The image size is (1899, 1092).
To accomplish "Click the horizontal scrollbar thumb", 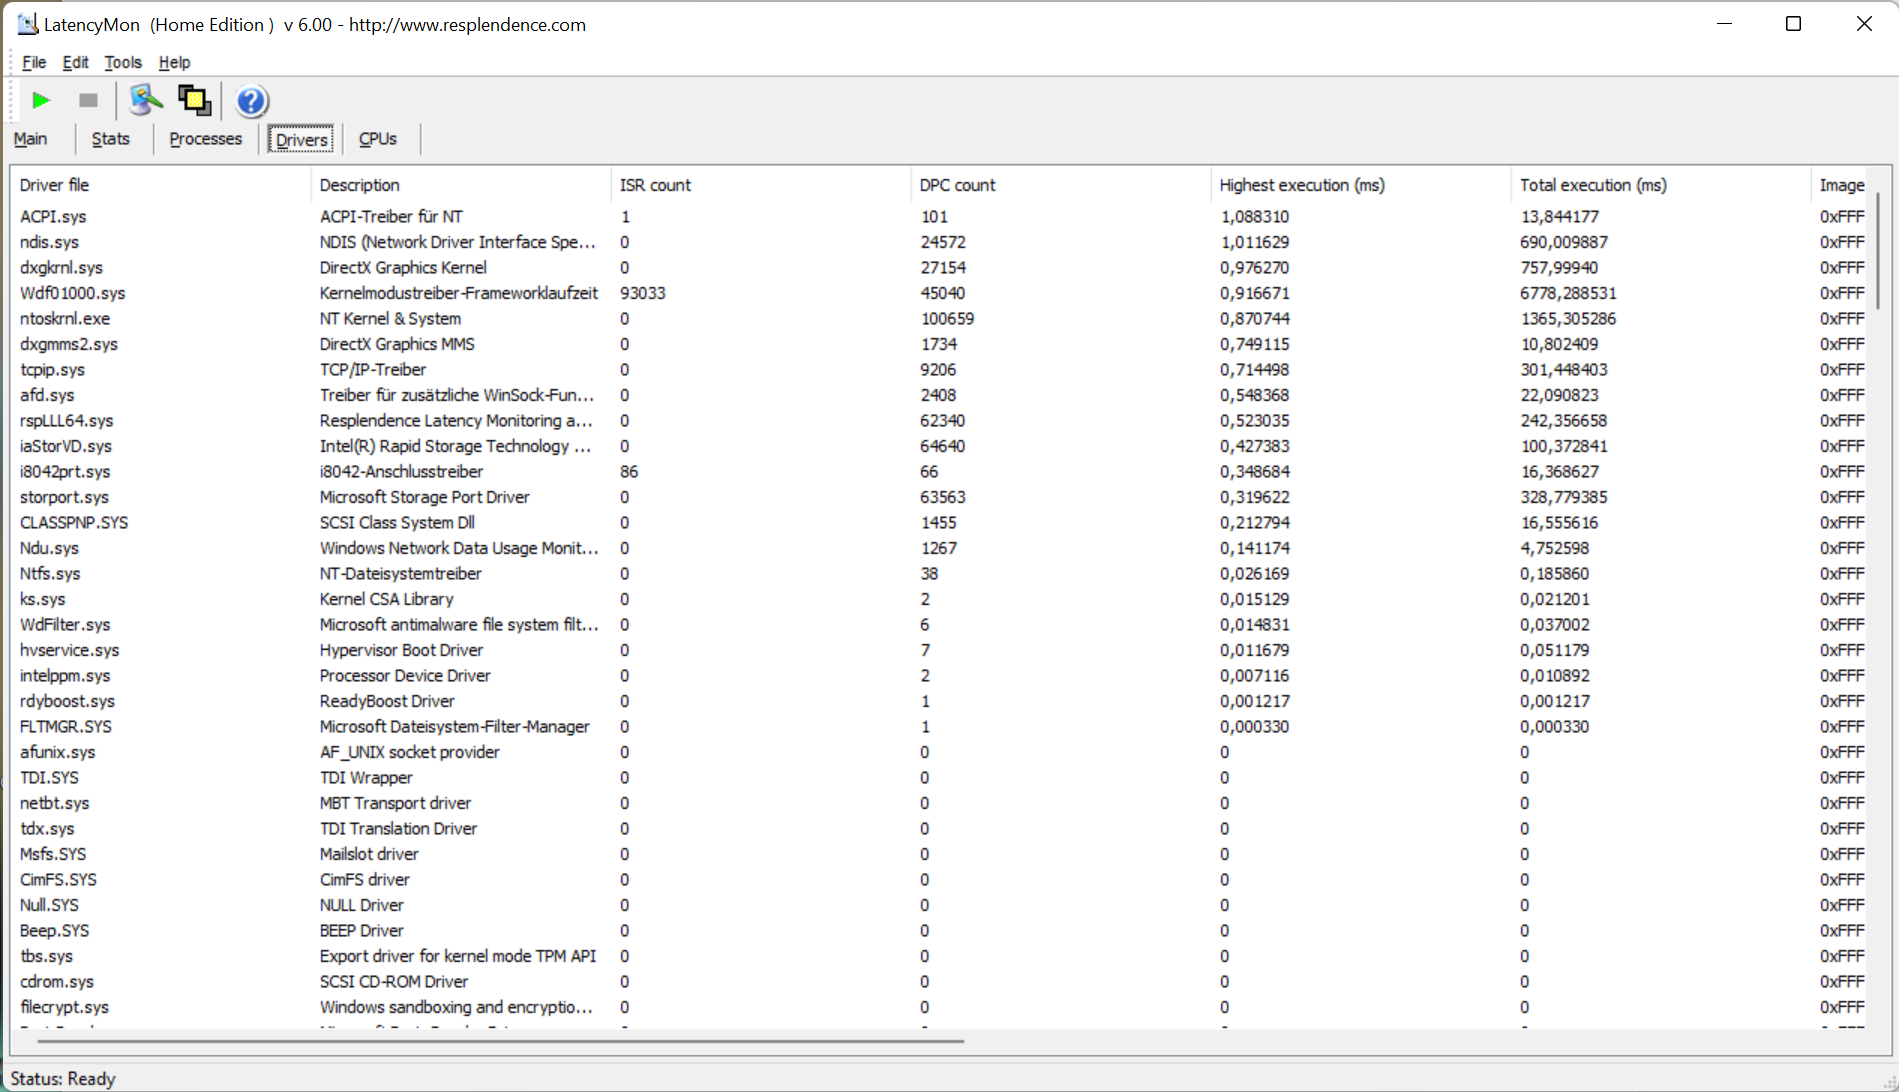I will pos(501,1041).
